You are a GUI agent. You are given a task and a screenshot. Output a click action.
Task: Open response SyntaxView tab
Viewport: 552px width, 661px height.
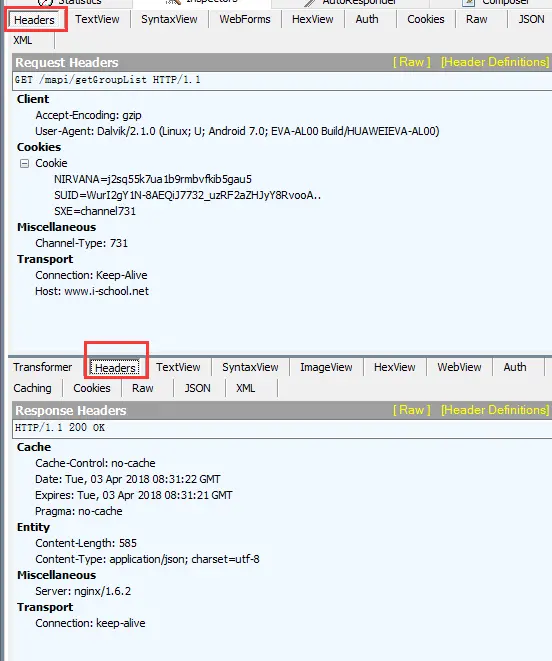point(250,367)
